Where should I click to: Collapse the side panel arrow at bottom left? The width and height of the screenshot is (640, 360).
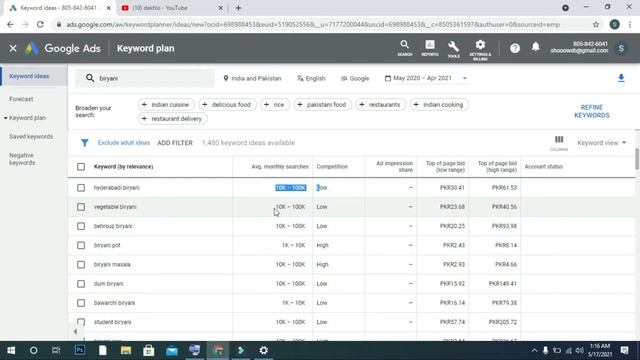(75, 331)
